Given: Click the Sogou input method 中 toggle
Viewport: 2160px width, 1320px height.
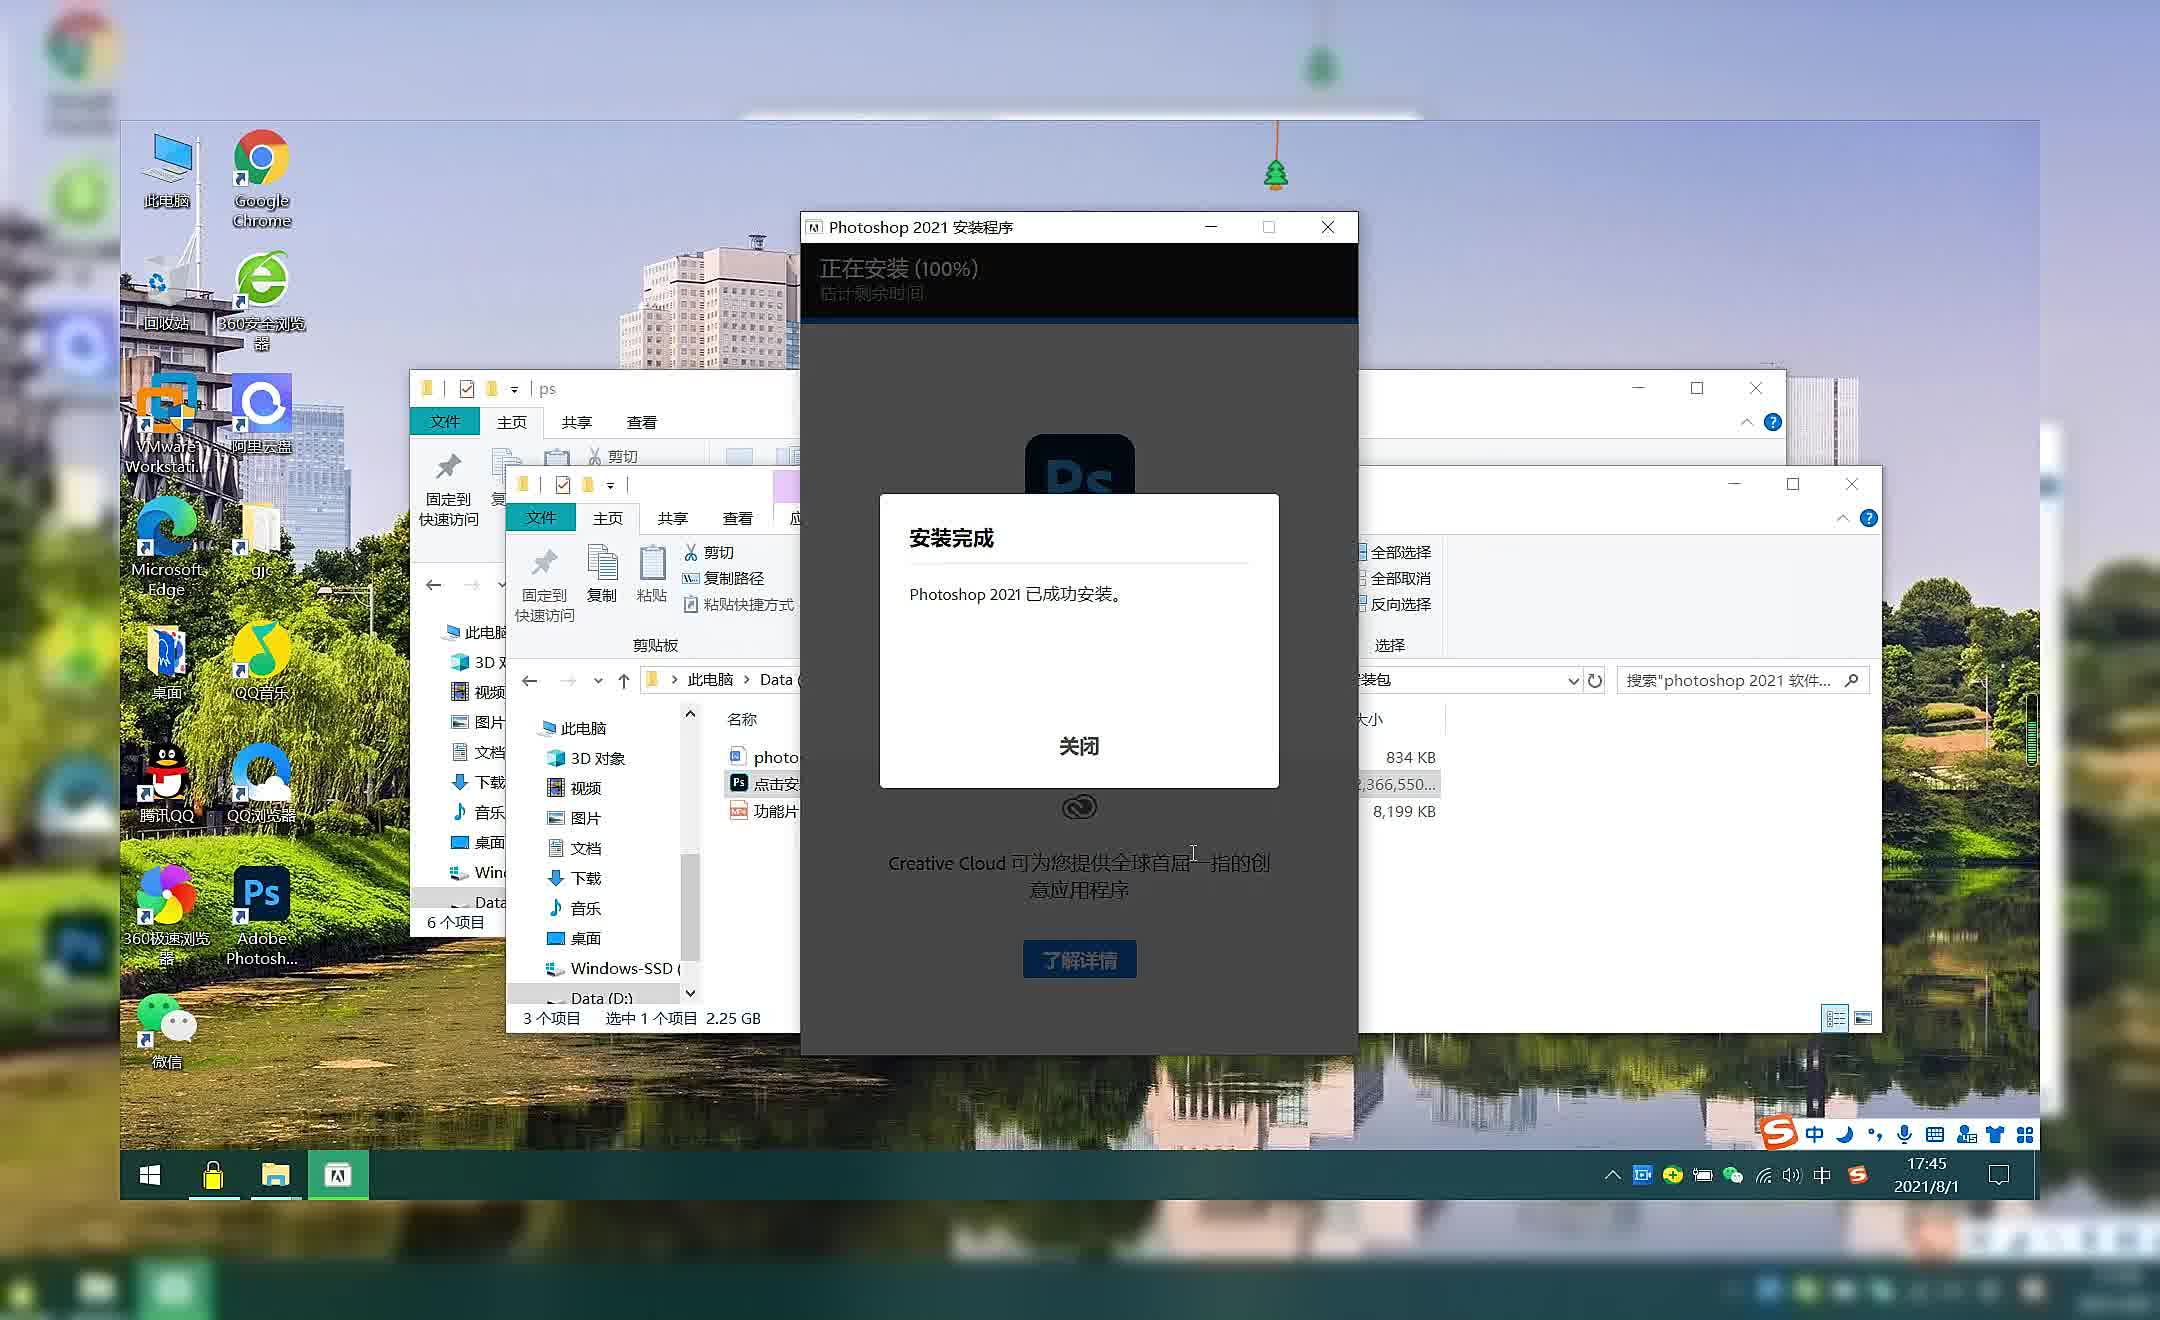Looking at the screenshot, I should pos(1814,1134).
